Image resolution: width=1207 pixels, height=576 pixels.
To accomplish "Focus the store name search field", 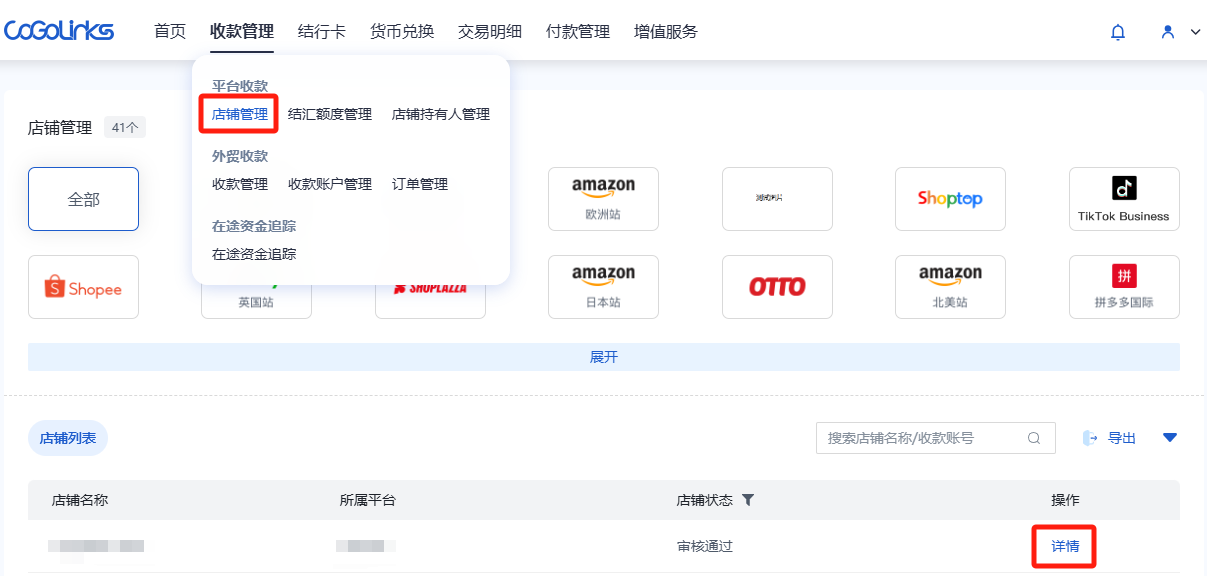I will tap(920, 438).
